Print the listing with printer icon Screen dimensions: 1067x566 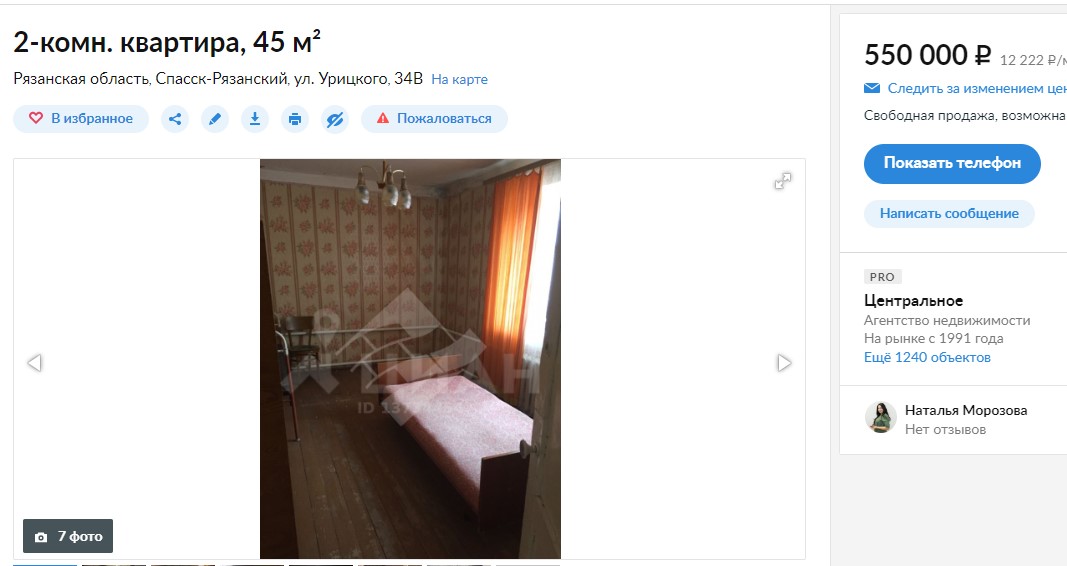point(295,119)
